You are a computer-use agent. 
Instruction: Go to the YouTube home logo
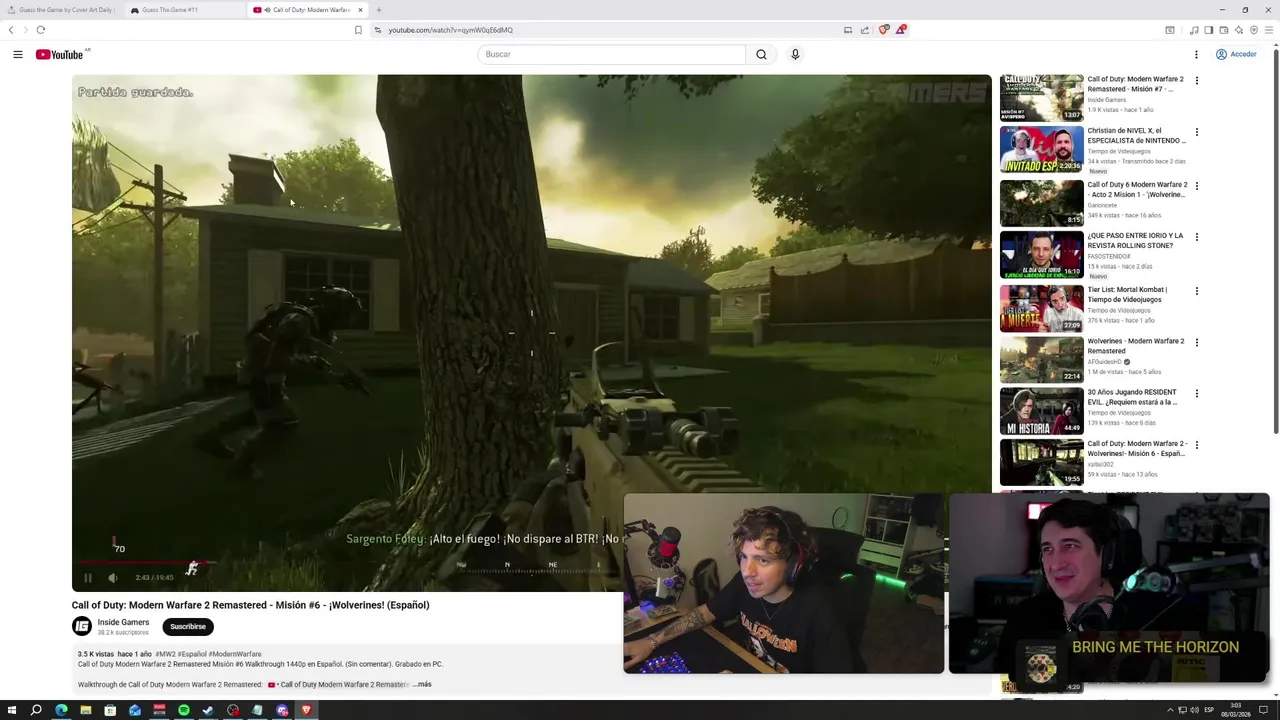(x=62, y=54)
